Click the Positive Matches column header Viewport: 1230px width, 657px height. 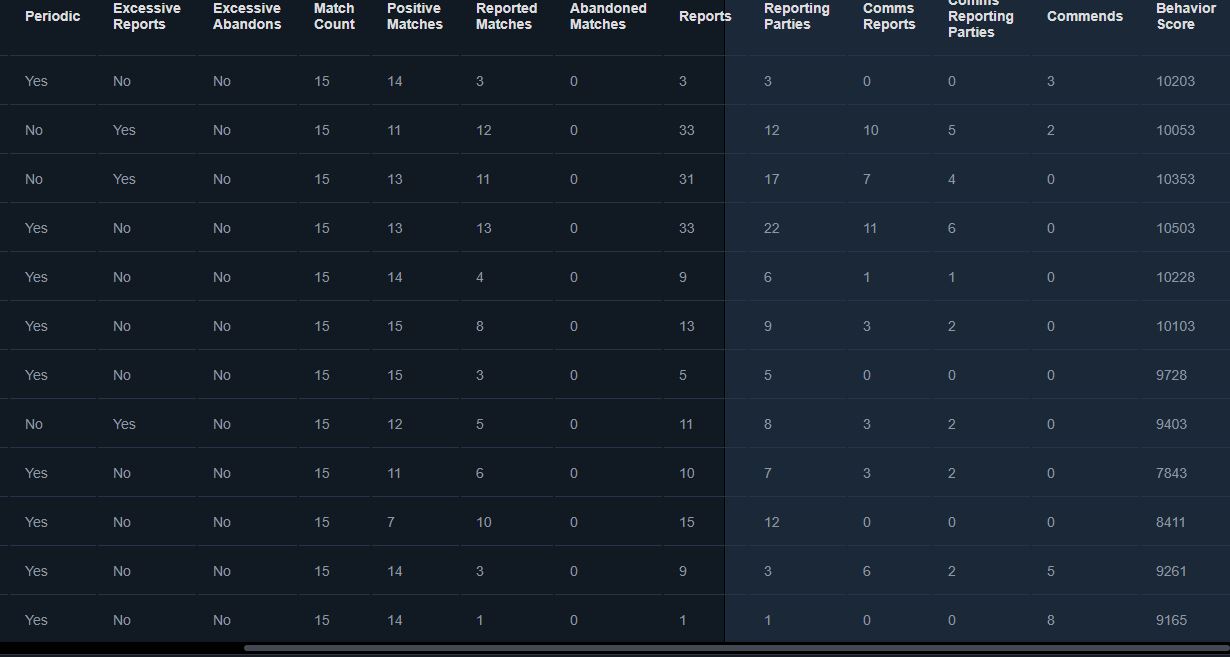[x=414, y=16]
